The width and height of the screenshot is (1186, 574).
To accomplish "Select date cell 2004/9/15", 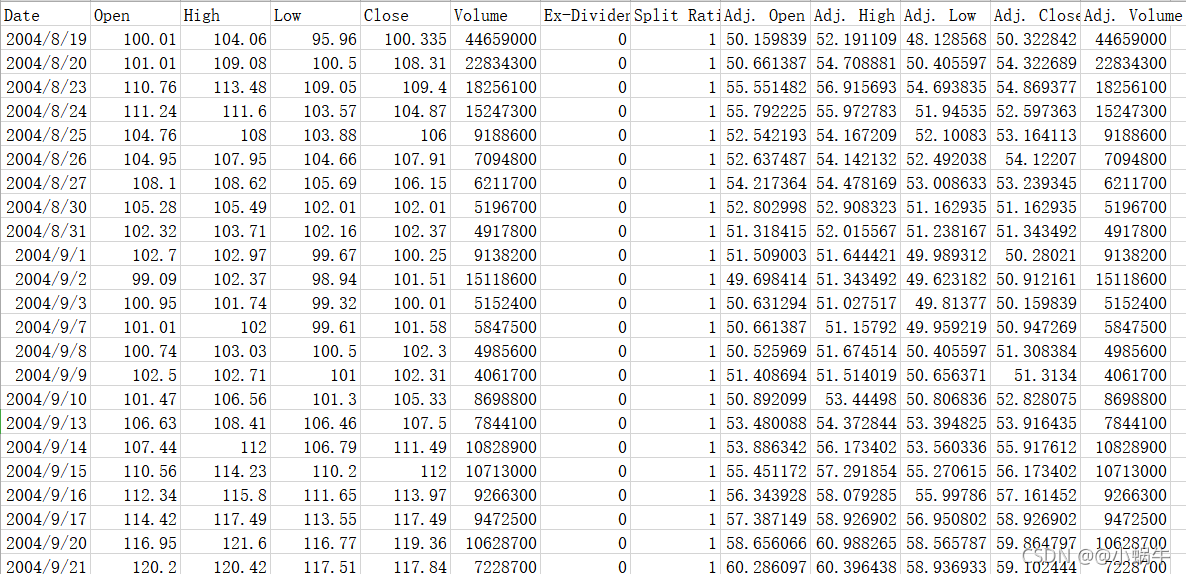I will click(x=46, y=471).
